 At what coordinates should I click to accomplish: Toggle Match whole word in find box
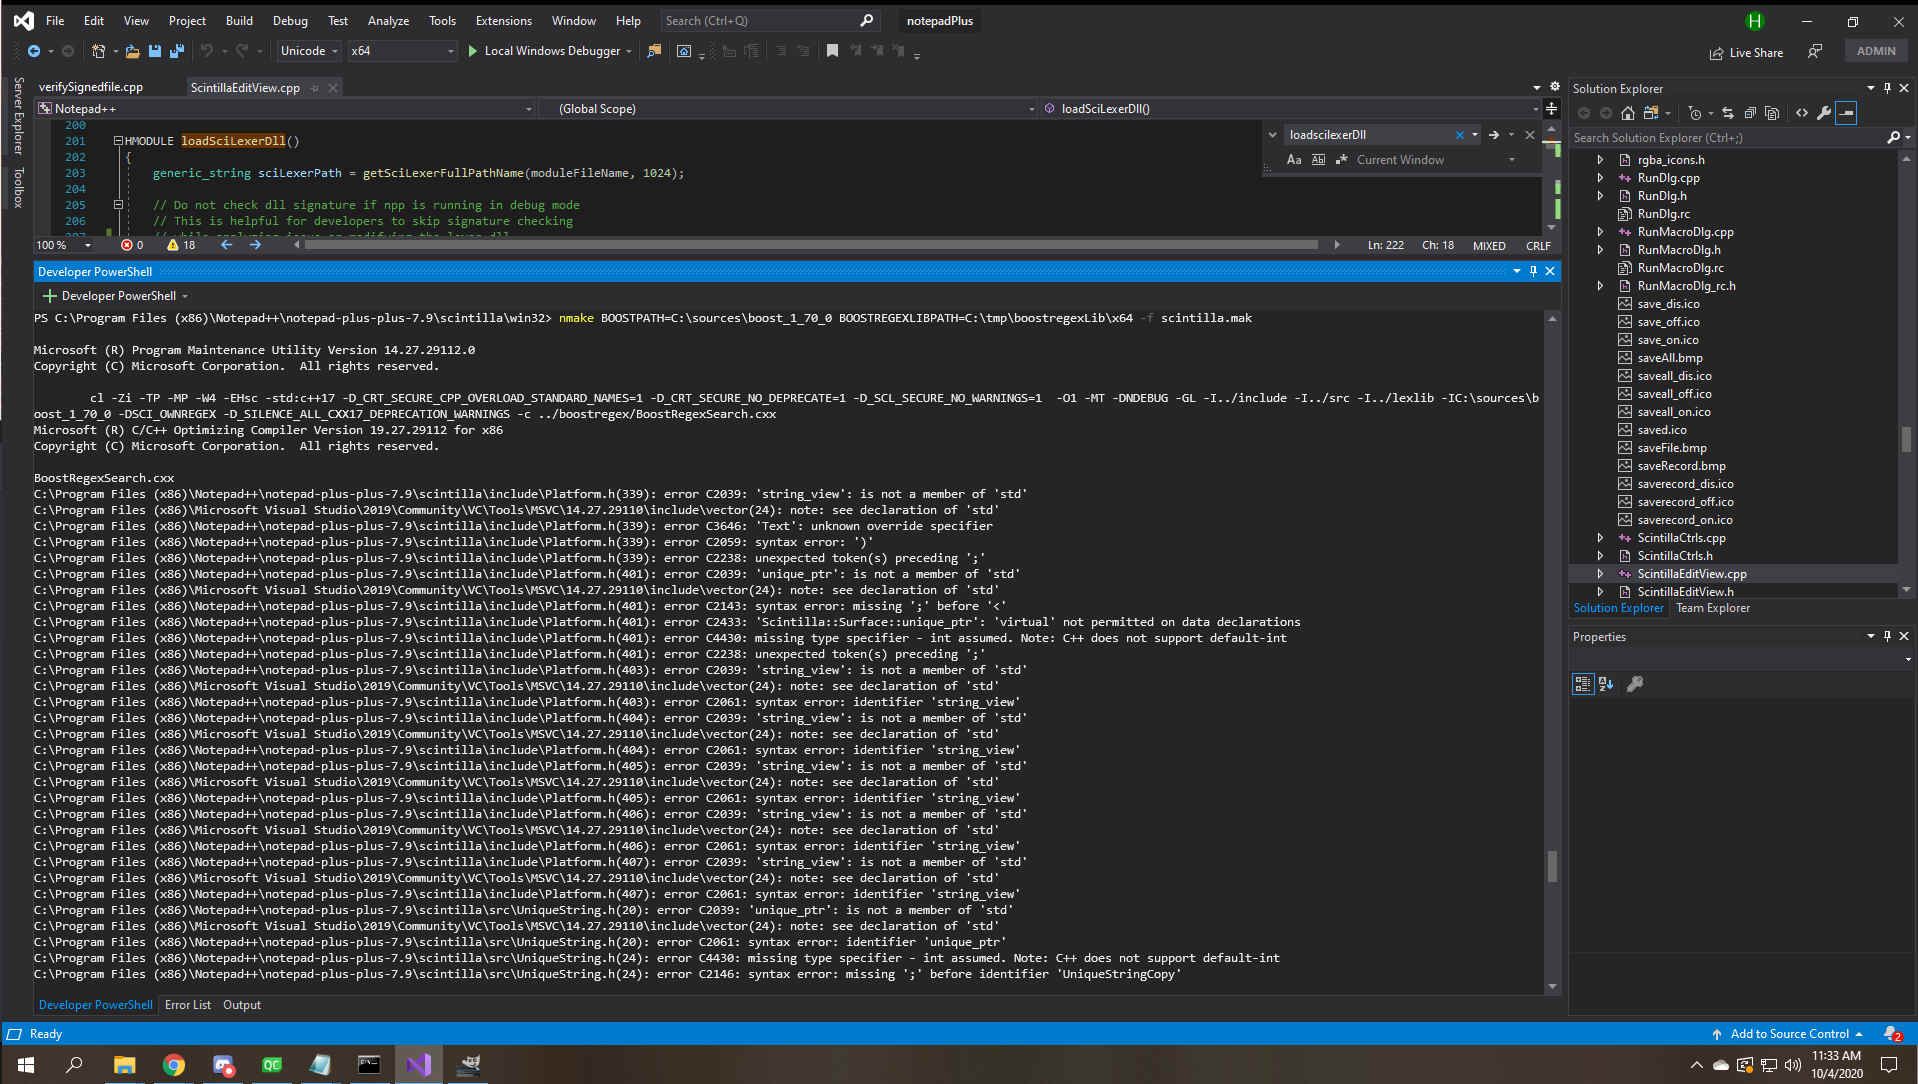pos(1318,160)
